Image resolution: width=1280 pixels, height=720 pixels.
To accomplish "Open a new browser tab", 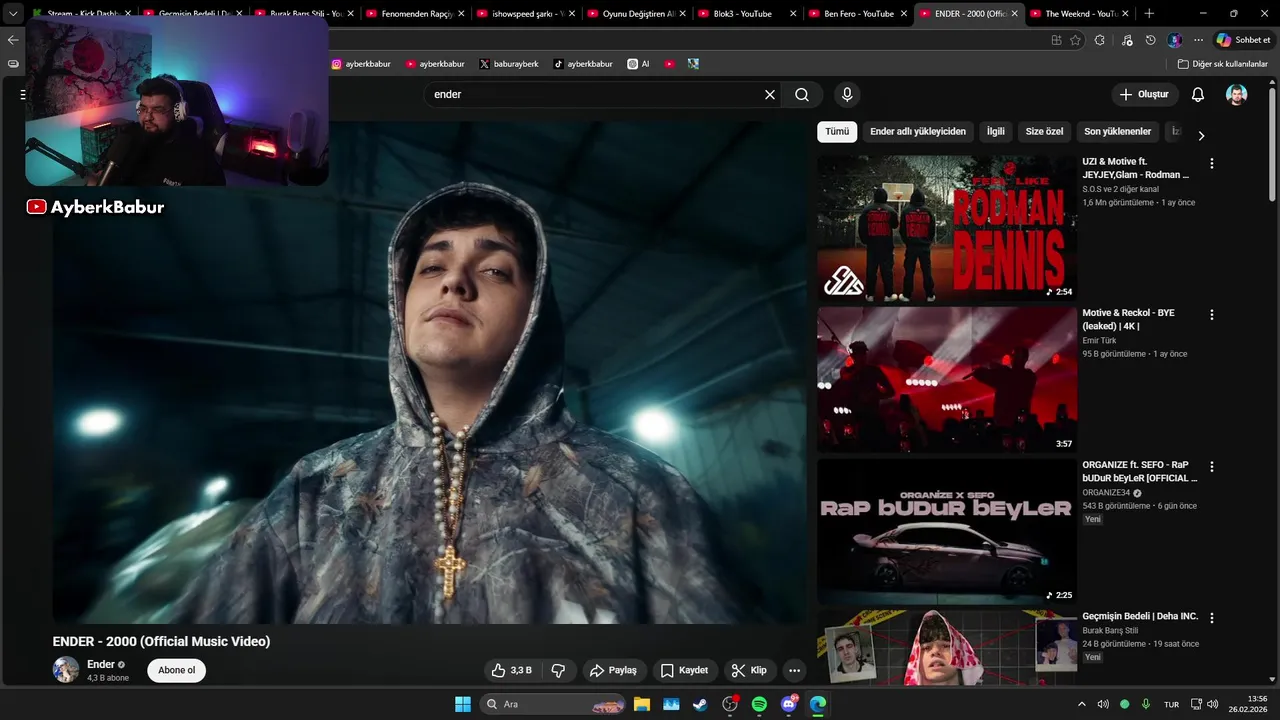I will (1149, 14).
